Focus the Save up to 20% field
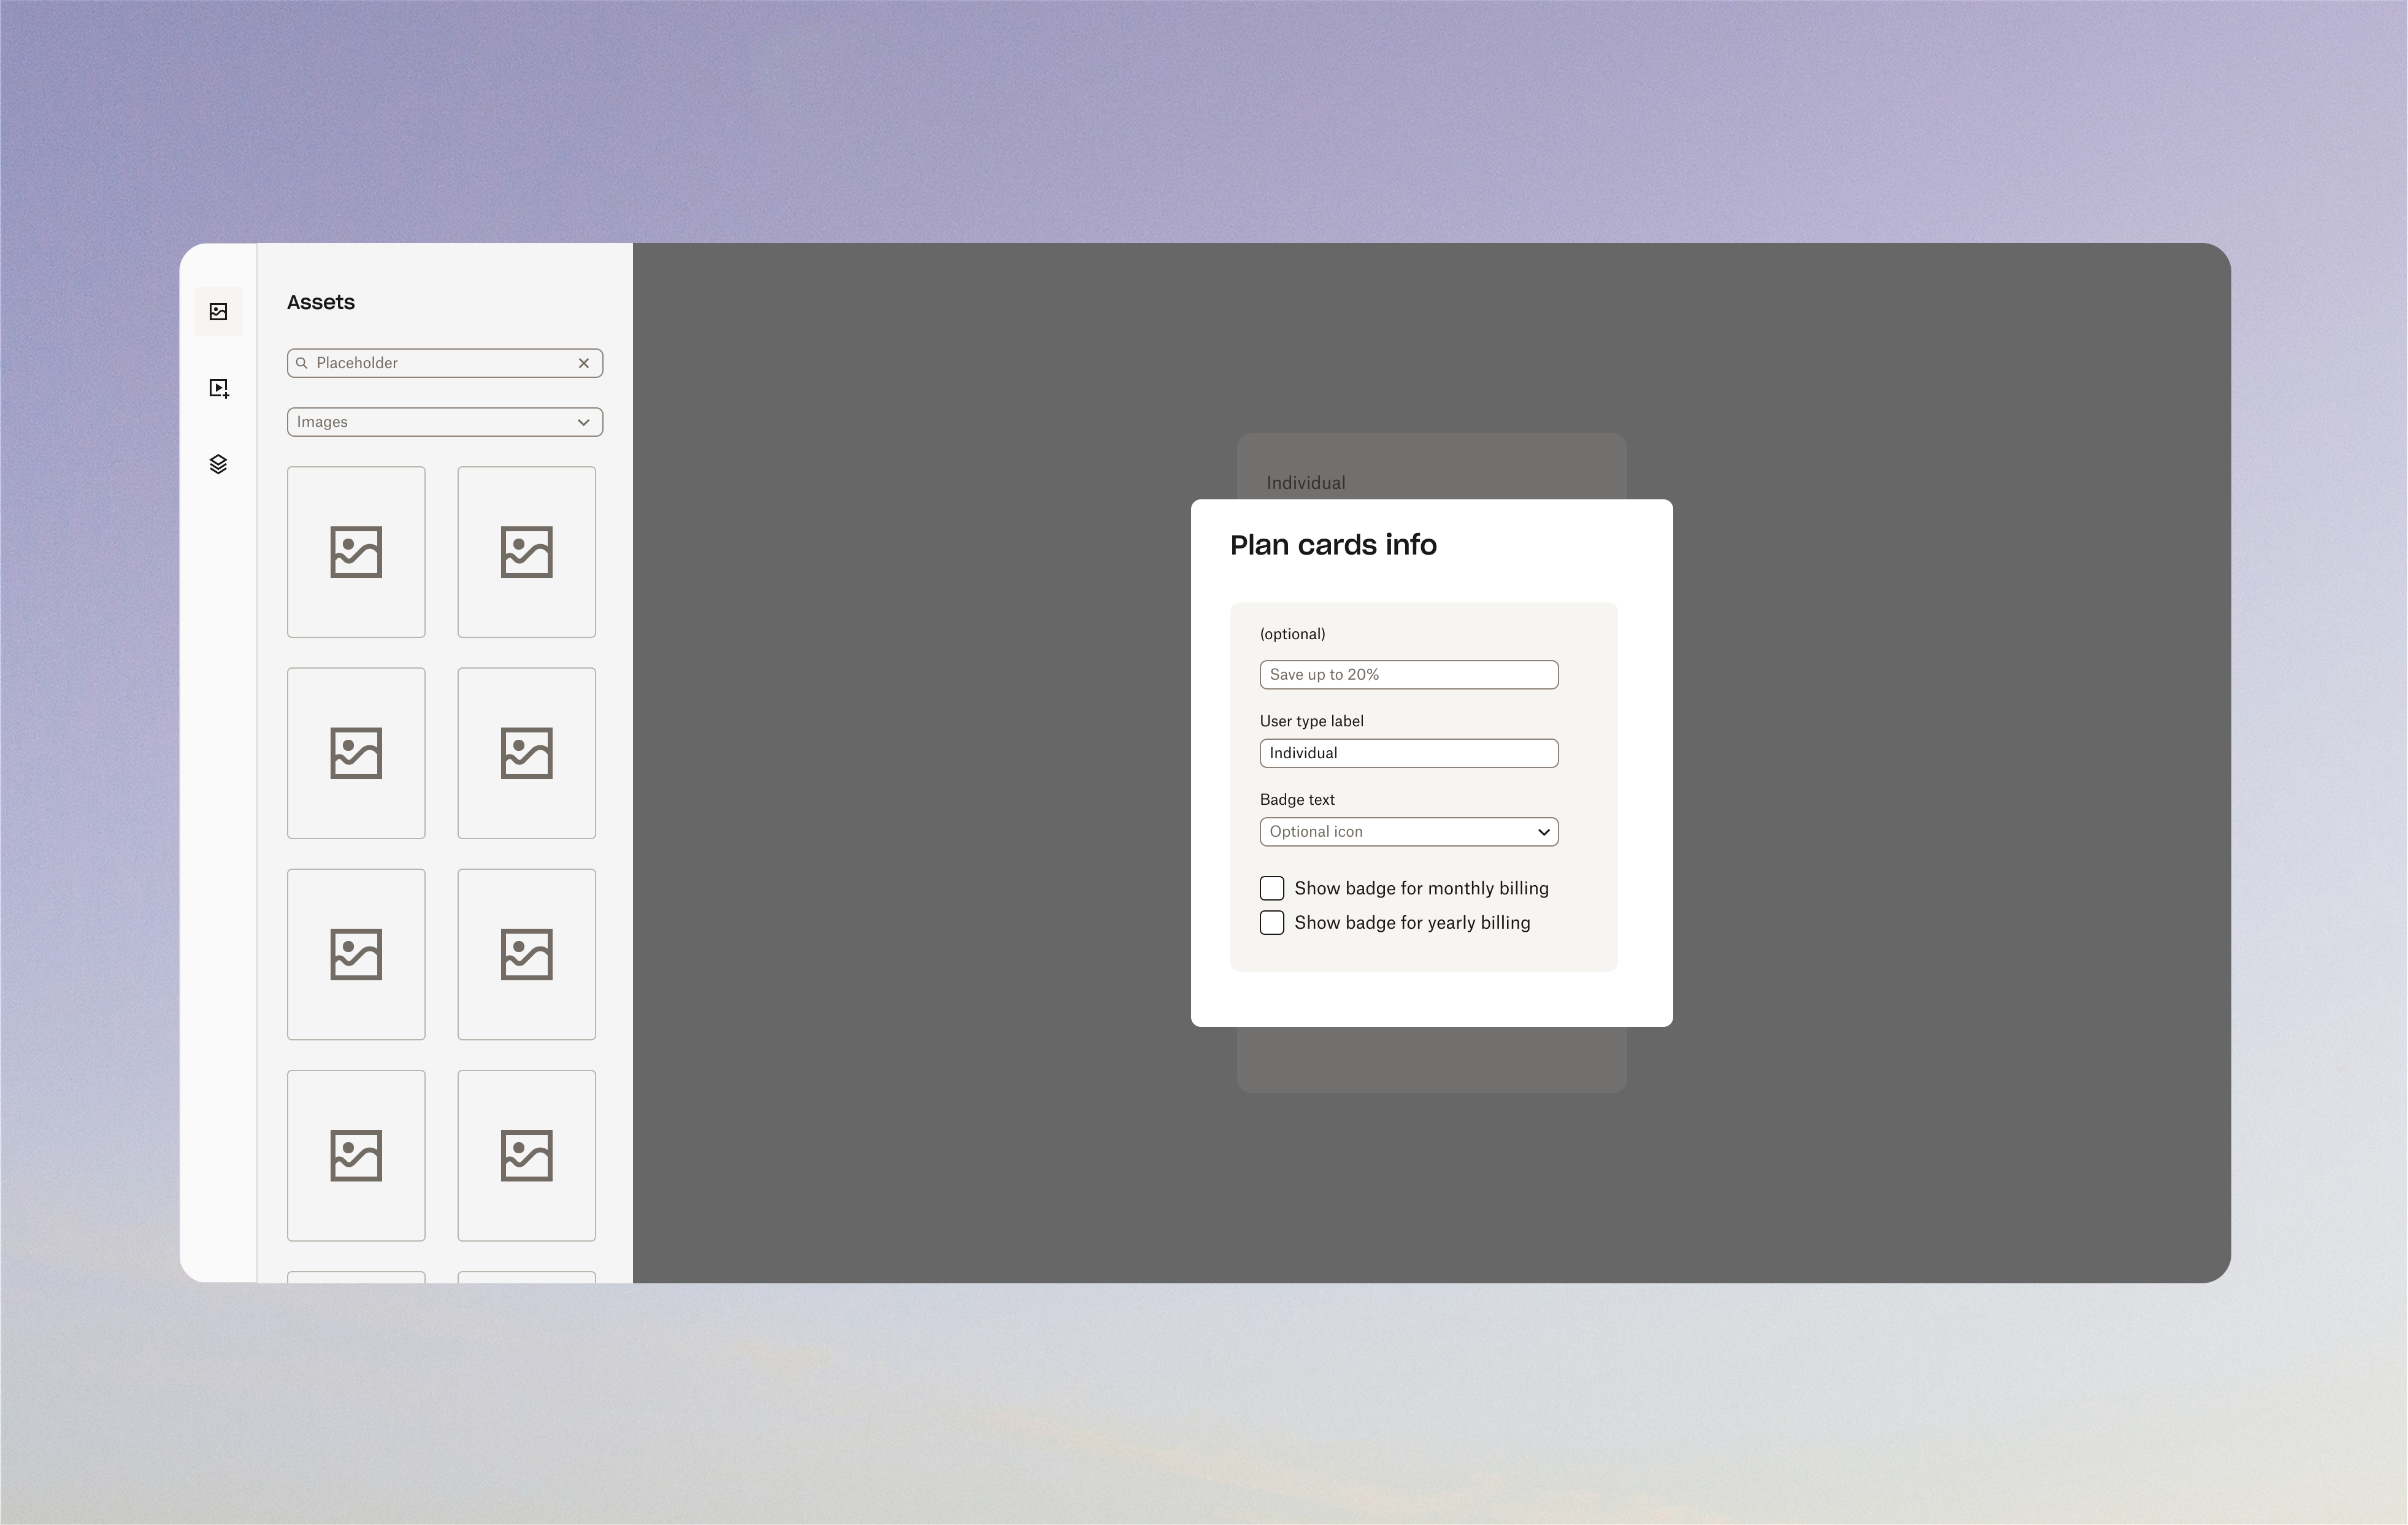The height and width of the screenshot is (1525, 2408). [1408, 675]
